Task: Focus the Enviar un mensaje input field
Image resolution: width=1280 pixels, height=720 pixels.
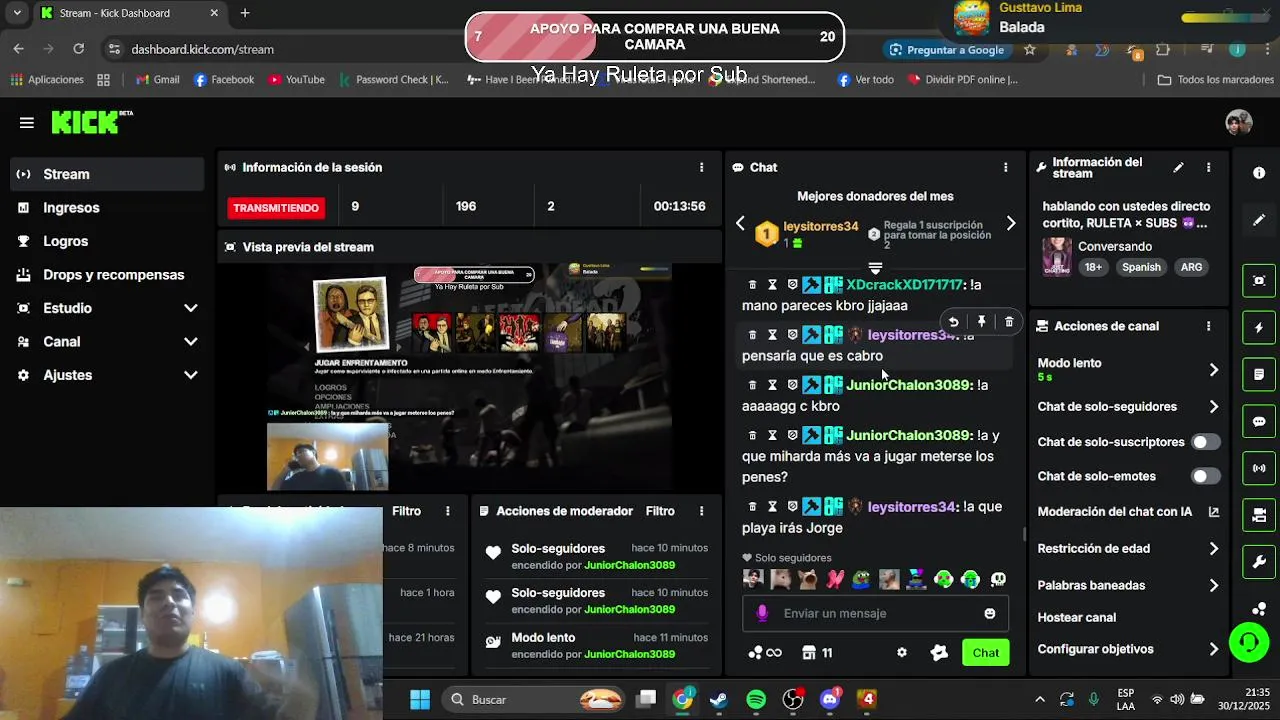Action: click(875, 613)
